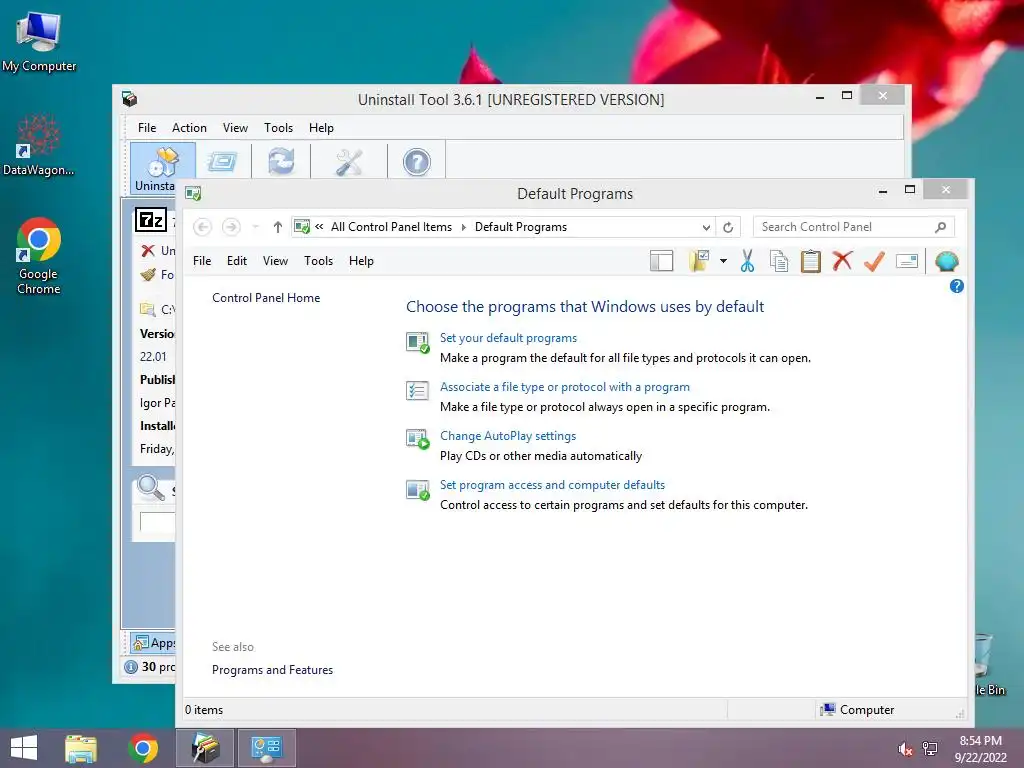Click the preview pane layout icon in Default Programs toolbar

click(662, 261)
